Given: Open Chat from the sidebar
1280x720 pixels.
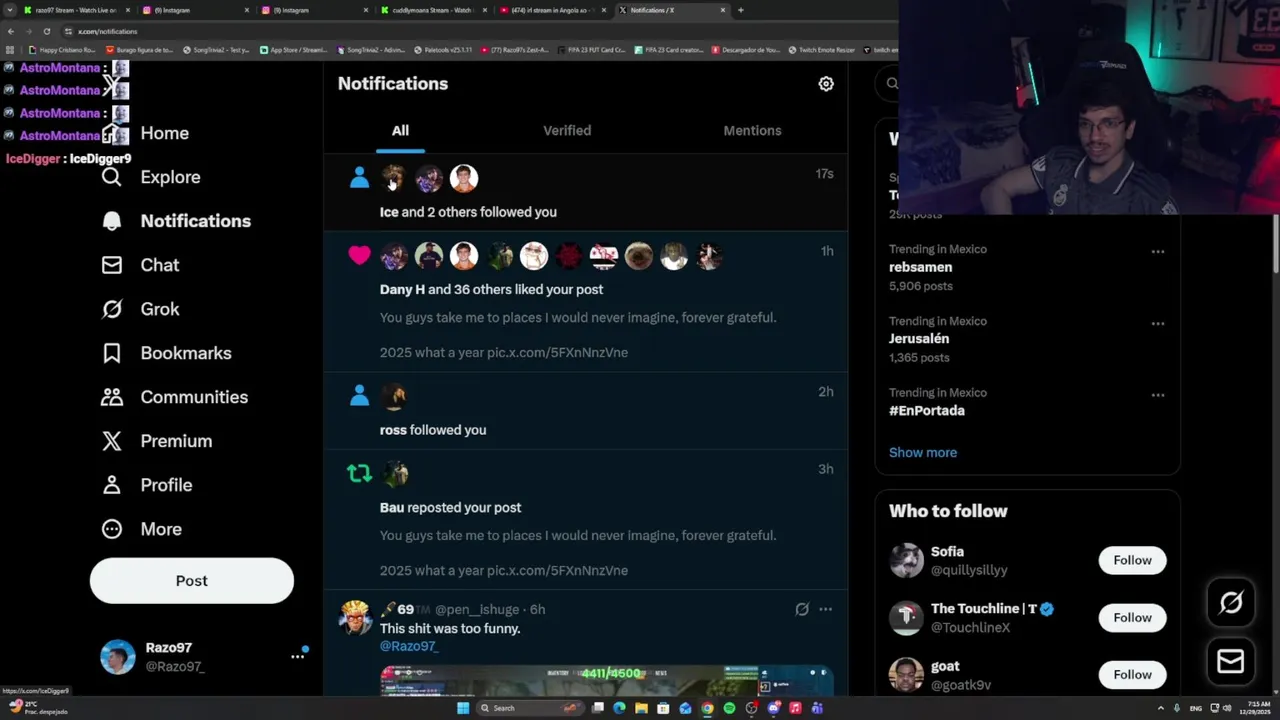Looking at the screenshot, I should [x=140, y=265].
